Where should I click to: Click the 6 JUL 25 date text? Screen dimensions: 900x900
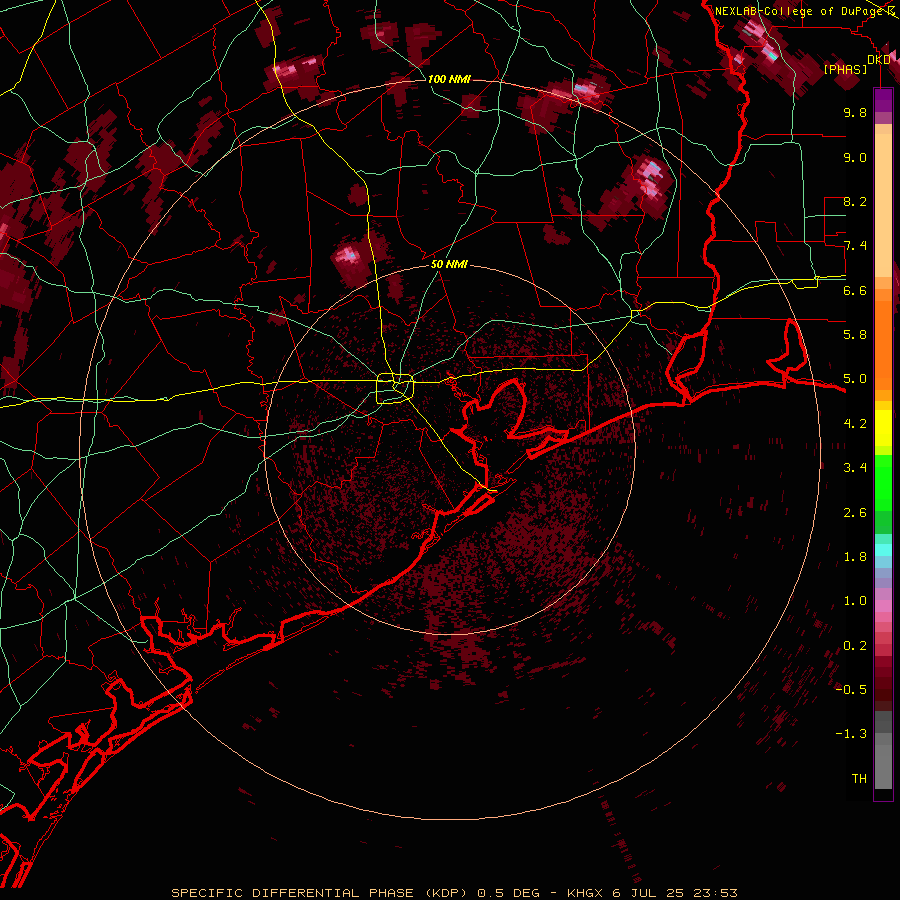click(650, 893)
